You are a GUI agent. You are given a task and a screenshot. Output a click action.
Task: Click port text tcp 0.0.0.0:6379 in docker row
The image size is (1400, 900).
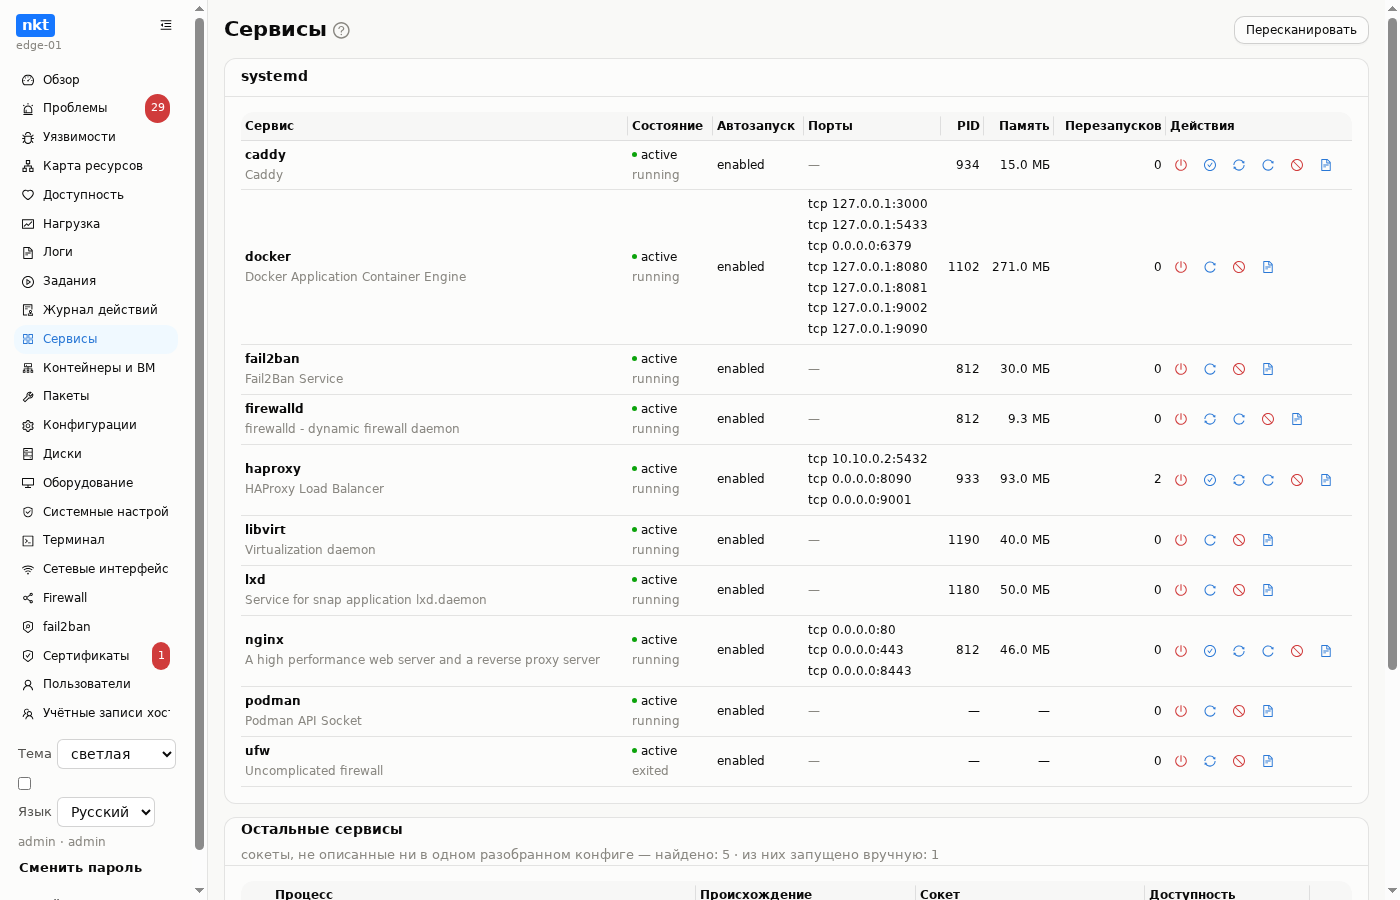(860, 246)
